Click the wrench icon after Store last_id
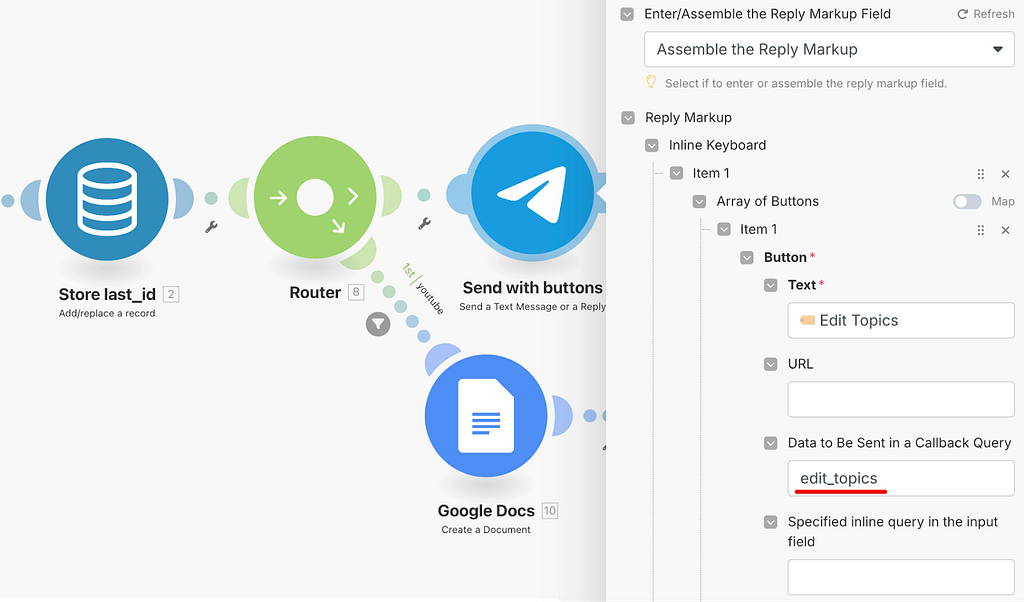The image size is (1024, 602). (x=211, y=227)
